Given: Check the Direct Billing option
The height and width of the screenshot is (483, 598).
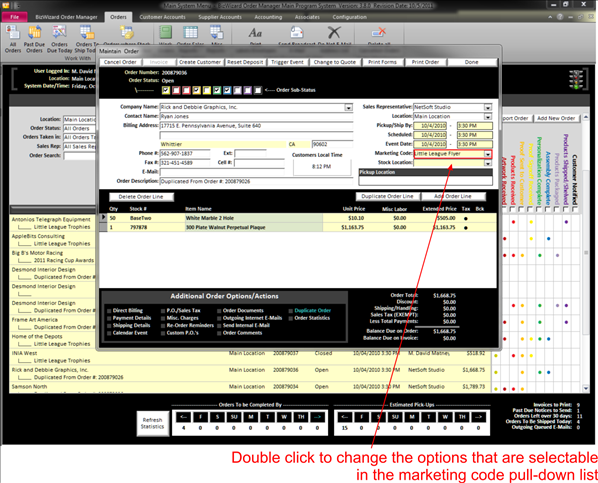Looking at the screenshot, I should click(x=109, y=311).
